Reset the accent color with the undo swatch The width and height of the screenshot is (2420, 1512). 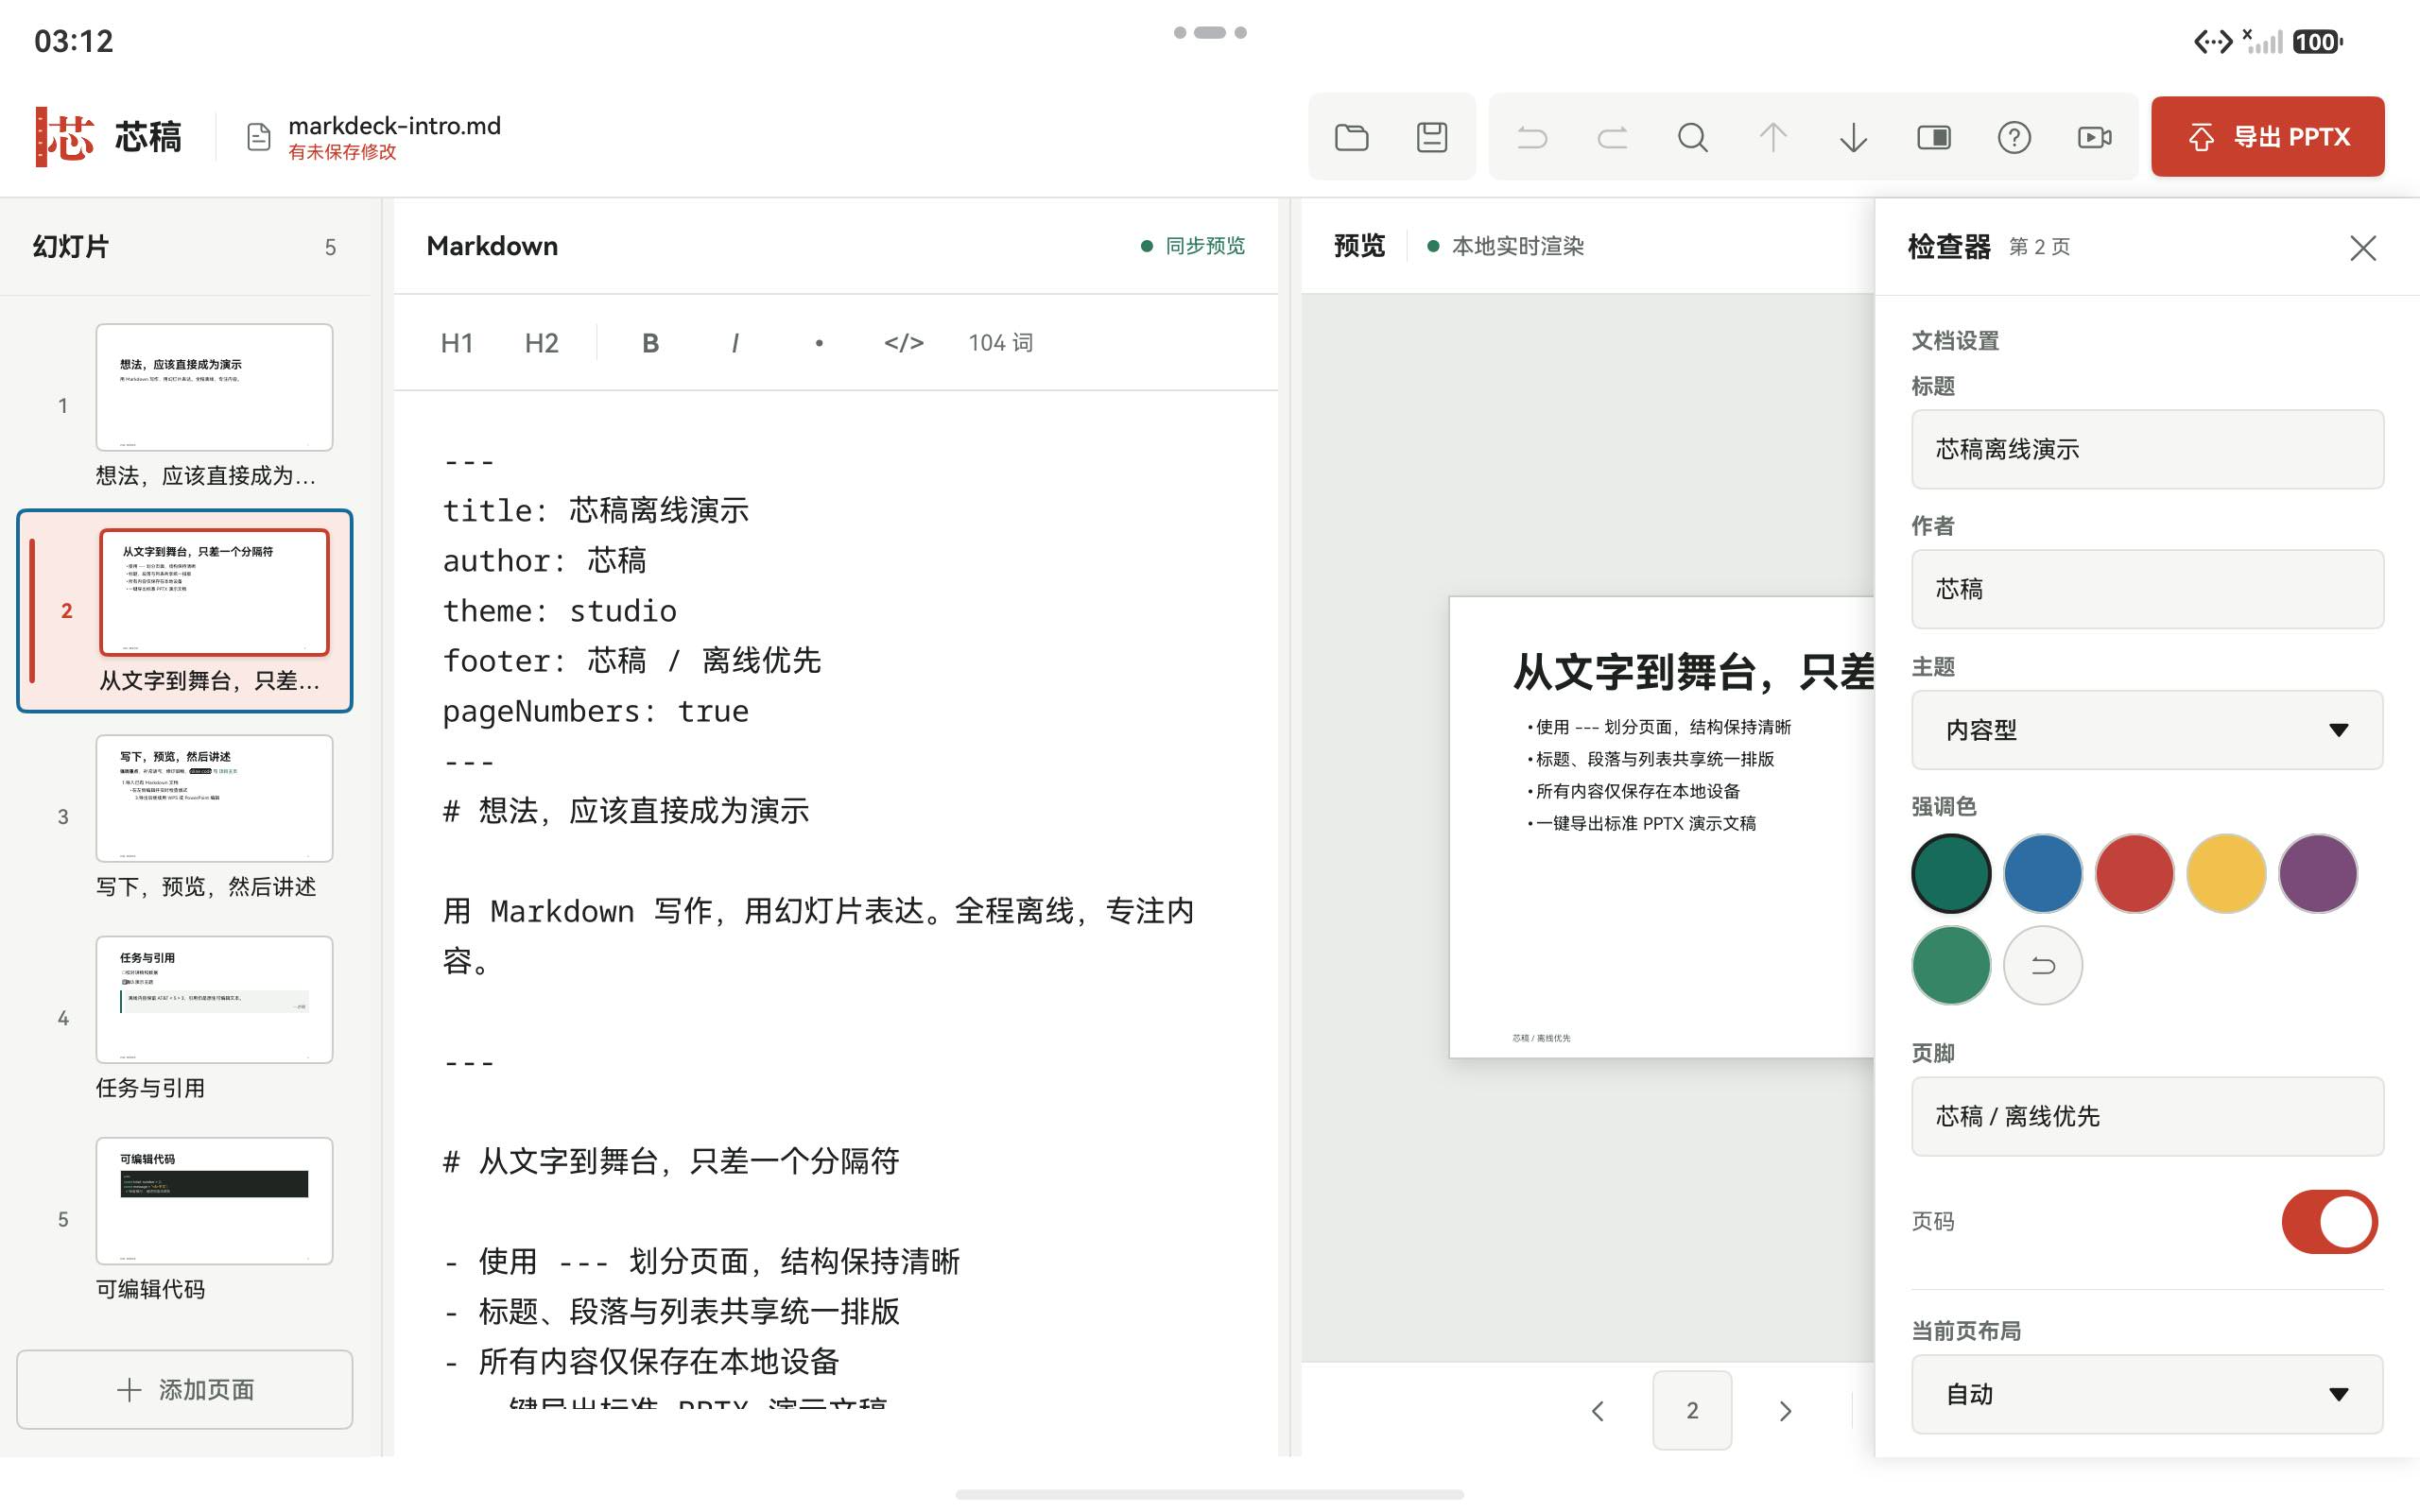pos(2043,965)
